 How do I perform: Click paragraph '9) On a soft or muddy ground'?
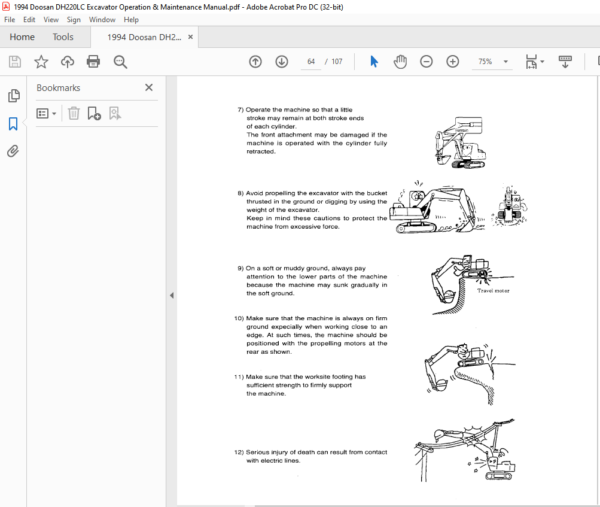click(x=312, y=280)
